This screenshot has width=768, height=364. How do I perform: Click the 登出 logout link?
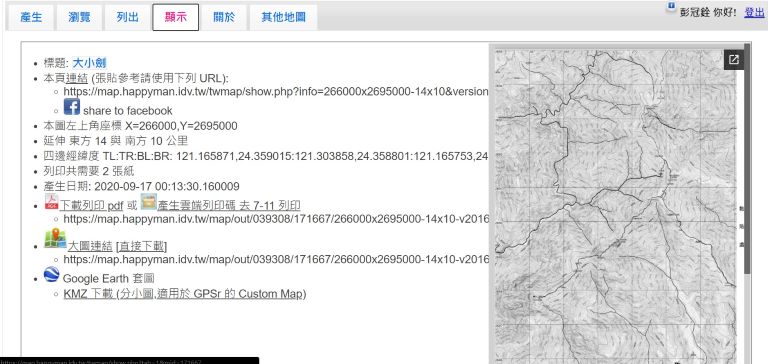tap(754, 13)
